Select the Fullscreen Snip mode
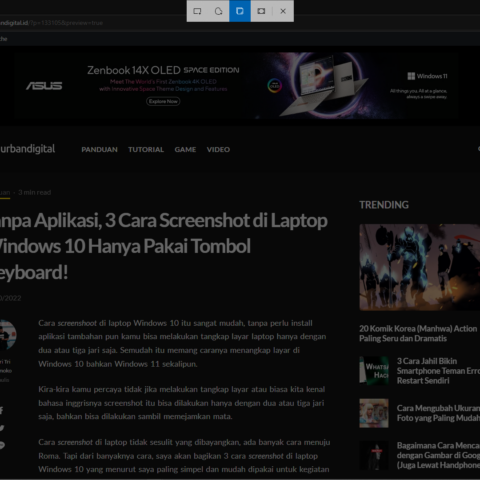Screen dimensions: 480x480 point(261,11)
